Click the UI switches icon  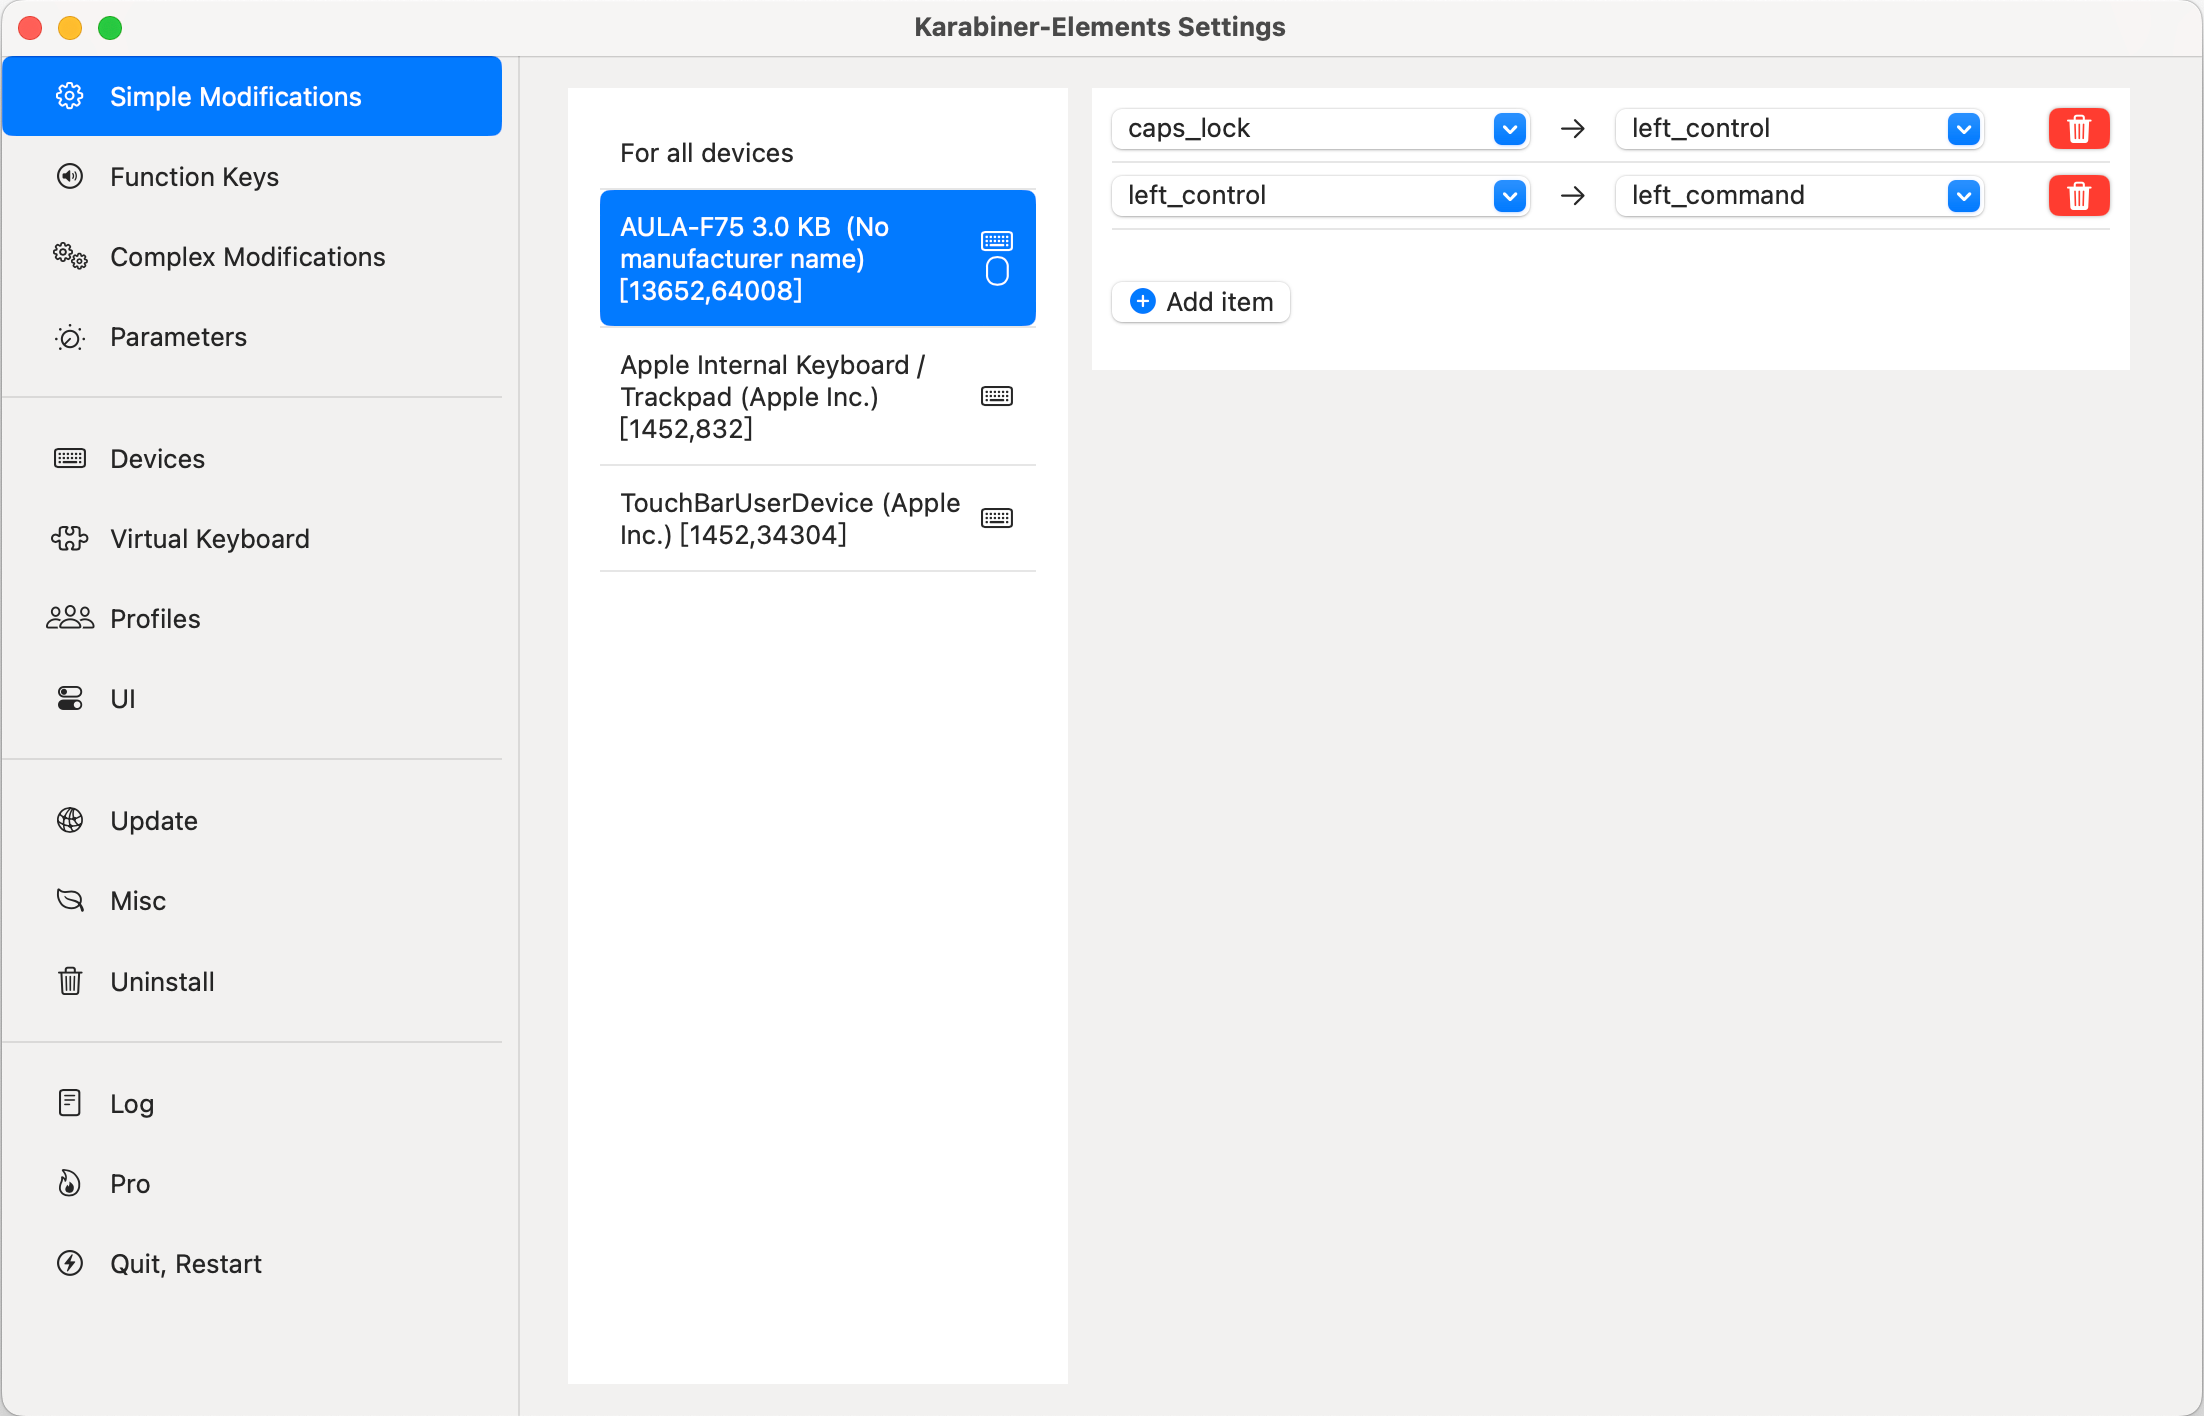[x=70, y=698]
